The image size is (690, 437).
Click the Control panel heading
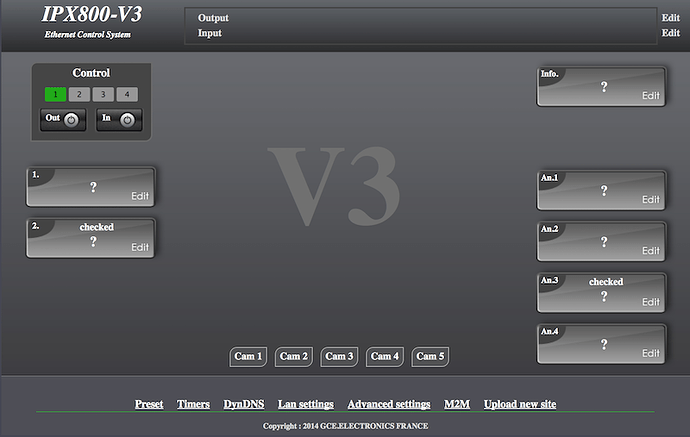91,73
